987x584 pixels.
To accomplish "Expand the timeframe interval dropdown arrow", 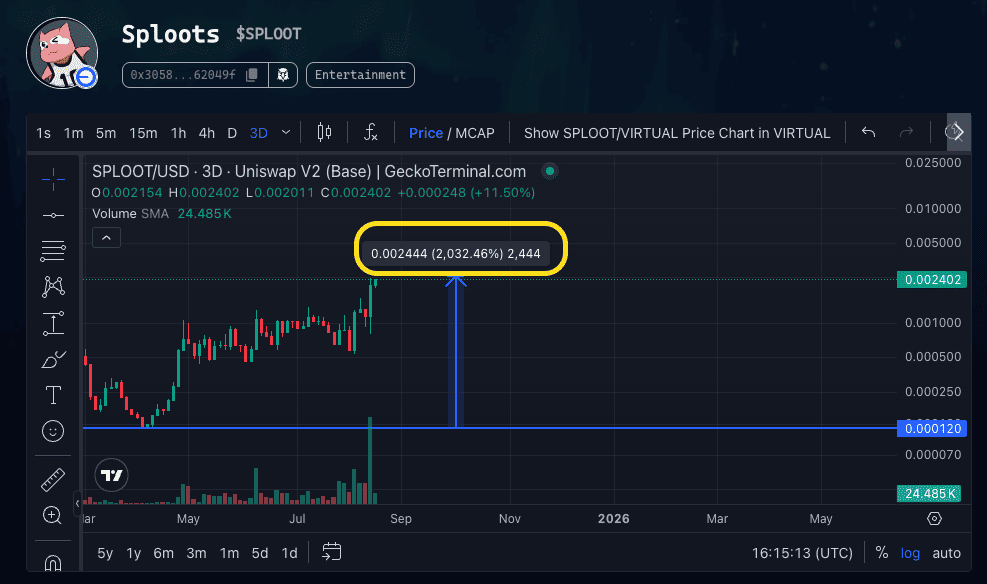I will [x=286, y=132].
